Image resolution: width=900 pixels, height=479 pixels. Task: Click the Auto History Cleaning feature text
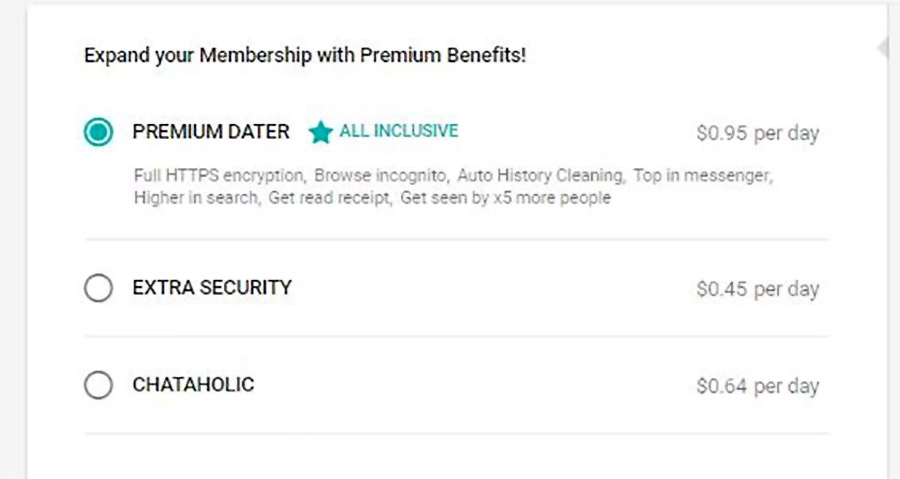click(541, 176)
